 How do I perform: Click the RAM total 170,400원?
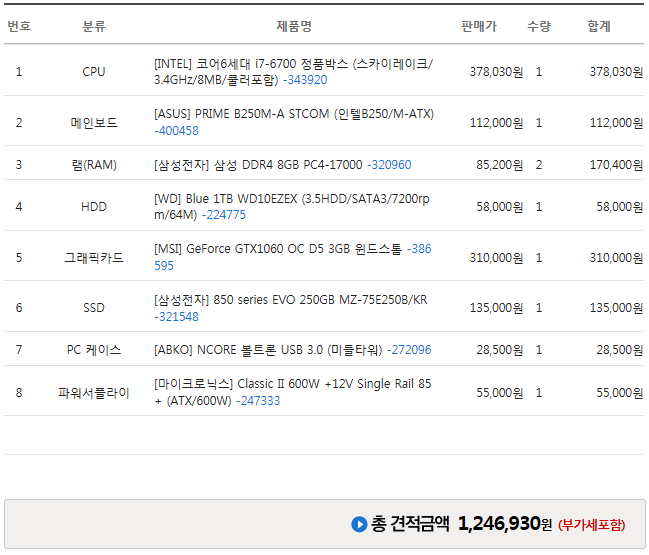point(616,165)
